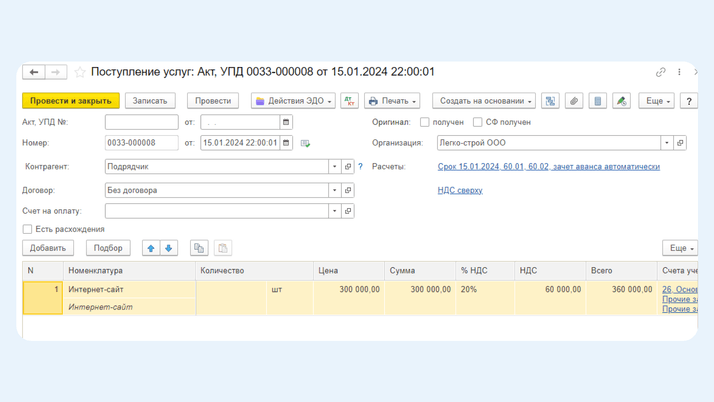Click the Акт, УПД № input field
The image size is (714, 402).
coord(142,122)
